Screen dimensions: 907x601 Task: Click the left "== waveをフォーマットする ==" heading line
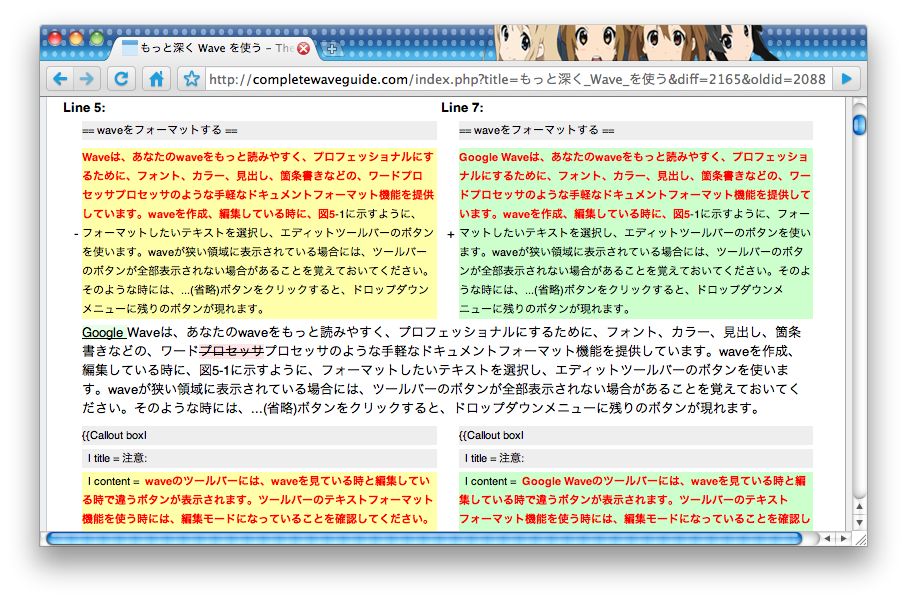coord(259,130)
